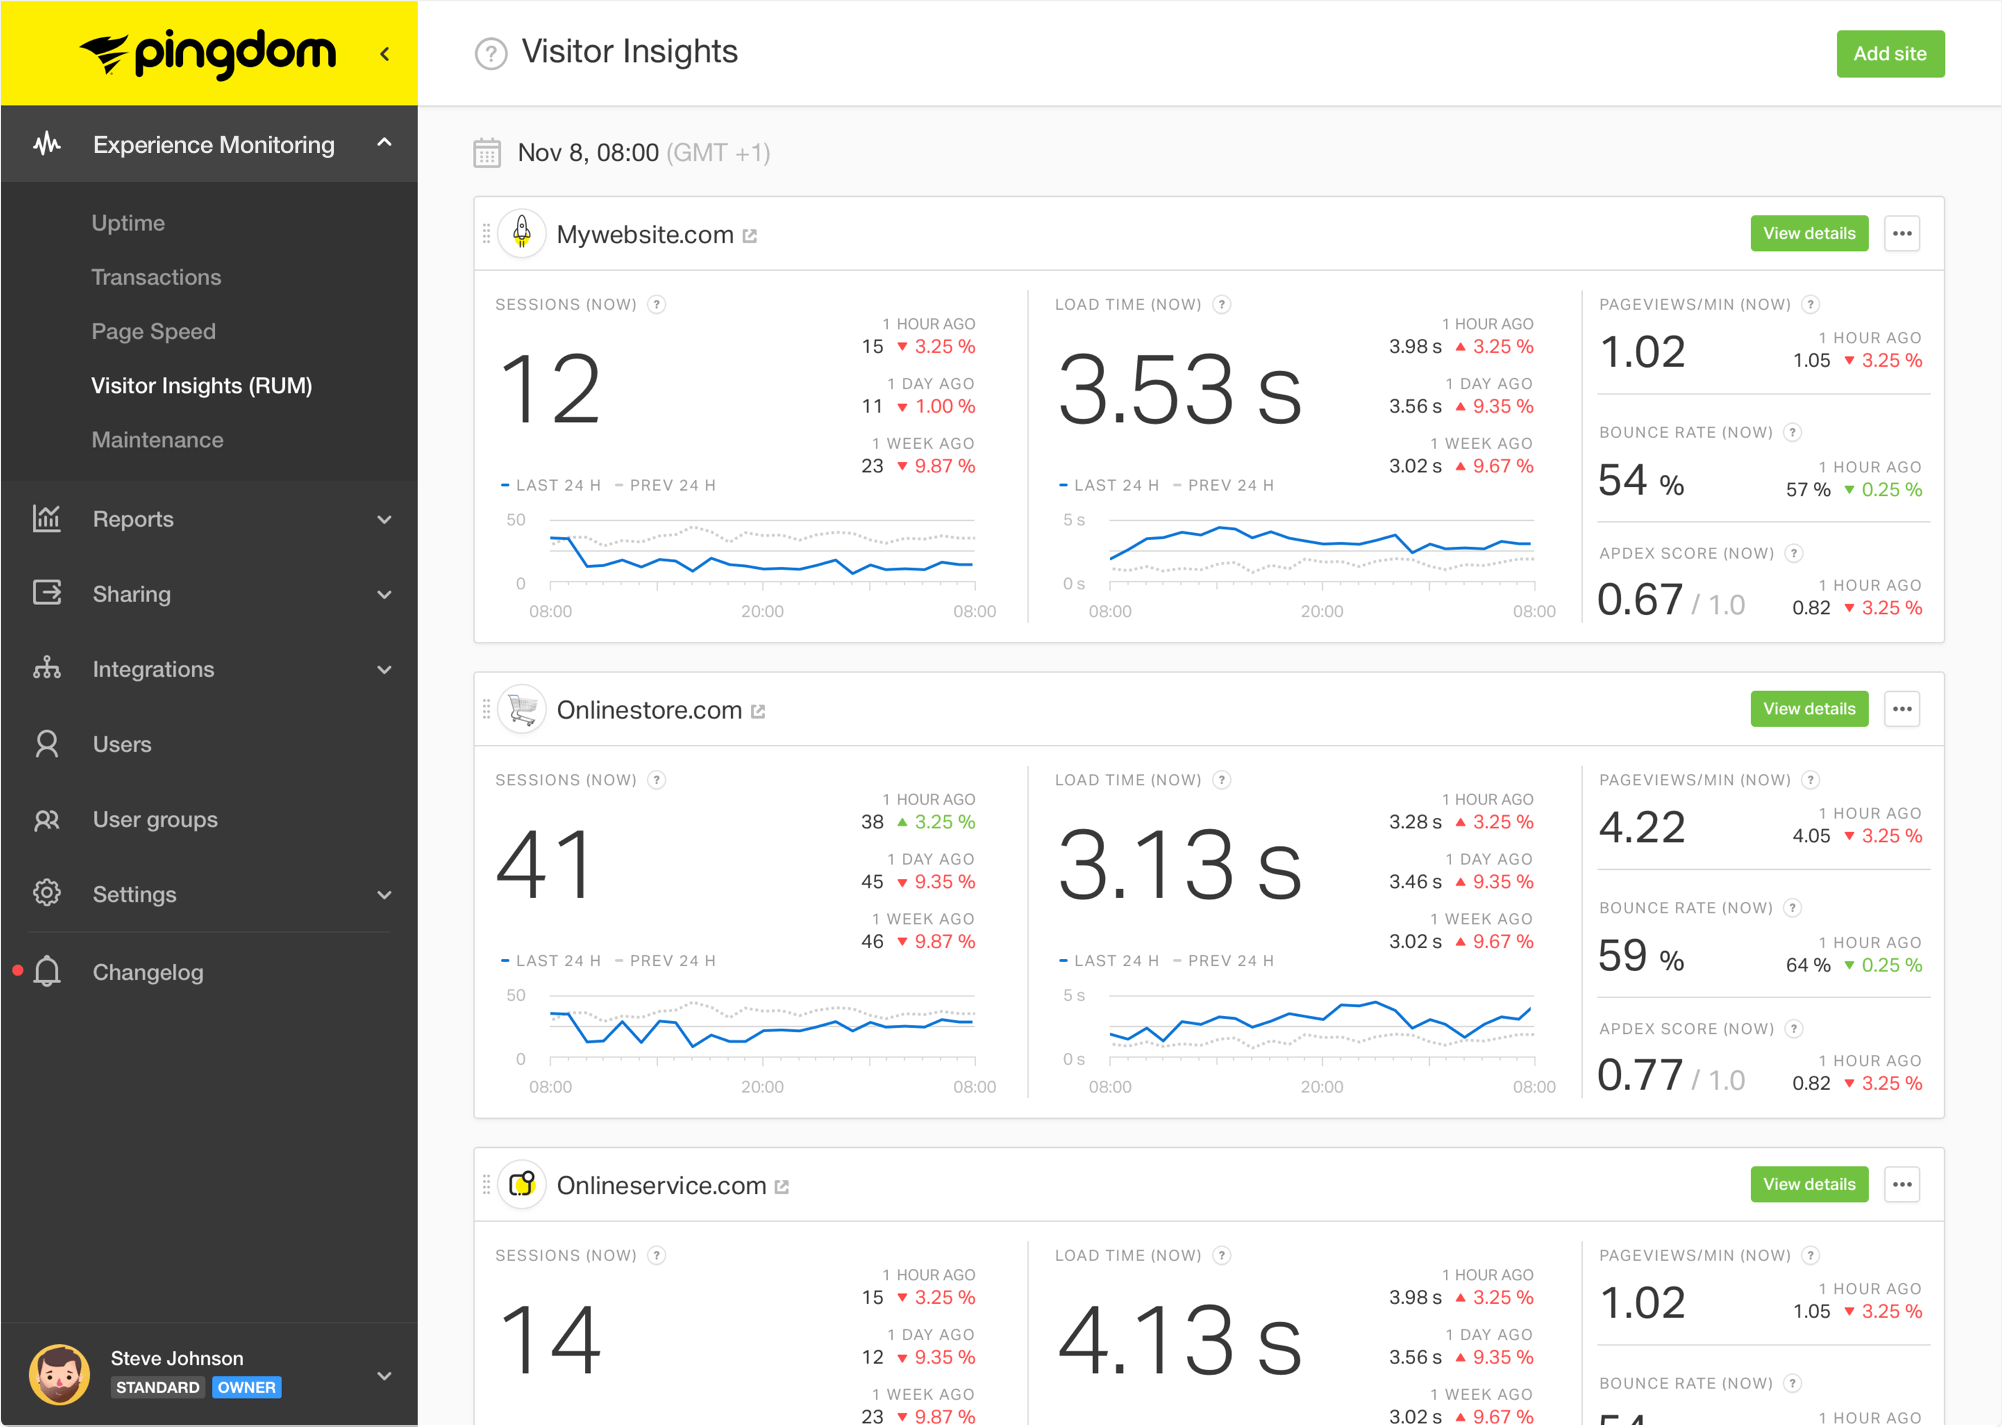Click the User groups section icon
Screen dimensions: 2002x1427
click(46, 819)
